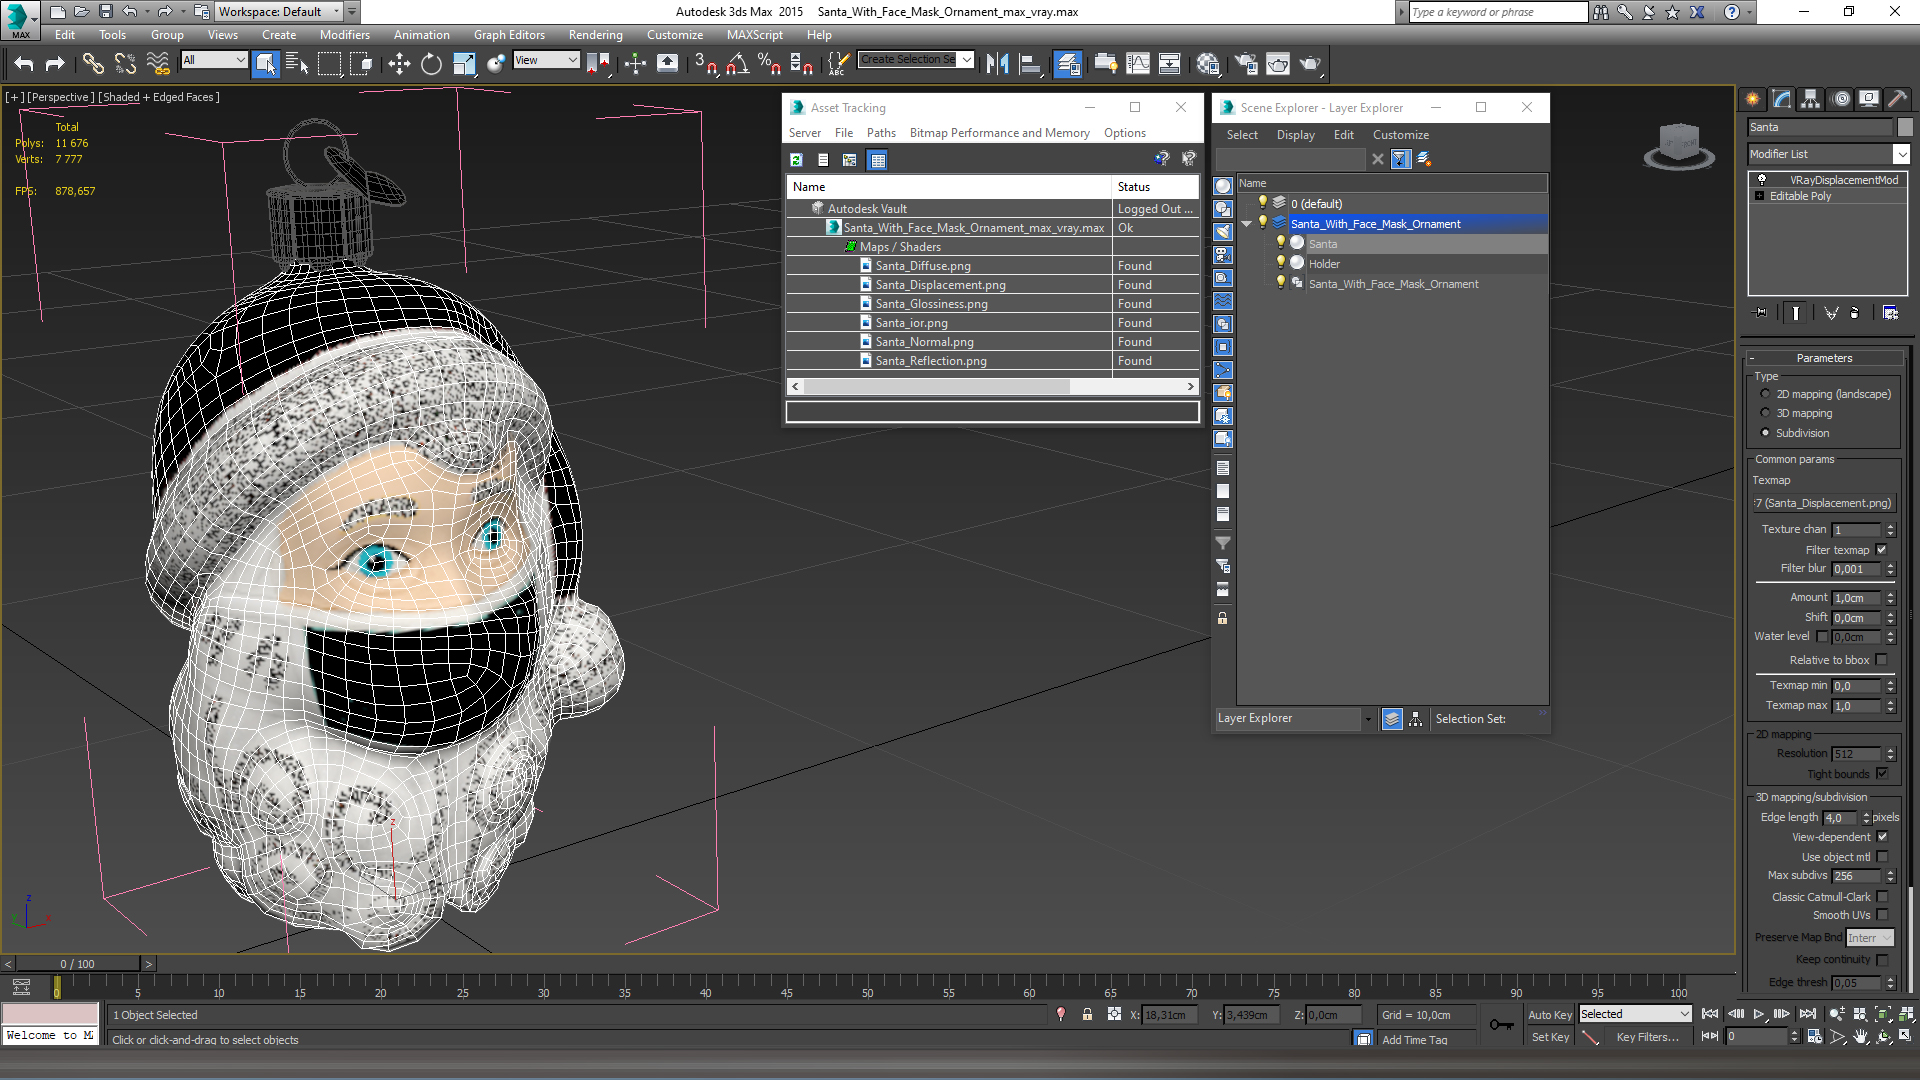Switch to the Hierarchy command panel tab
The height and width of the screenshot is (1080, 1920).
(1810, 99)
